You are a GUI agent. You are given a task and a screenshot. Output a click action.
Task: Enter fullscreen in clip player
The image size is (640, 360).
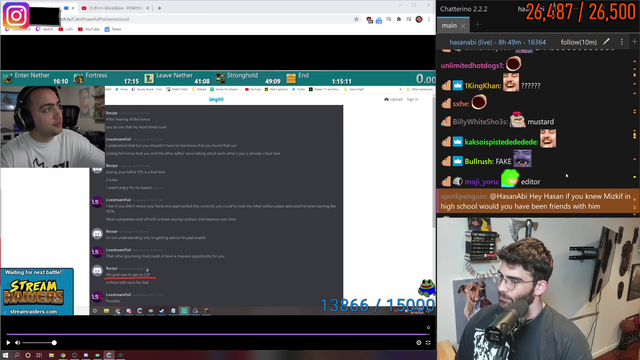coord(428,343)
